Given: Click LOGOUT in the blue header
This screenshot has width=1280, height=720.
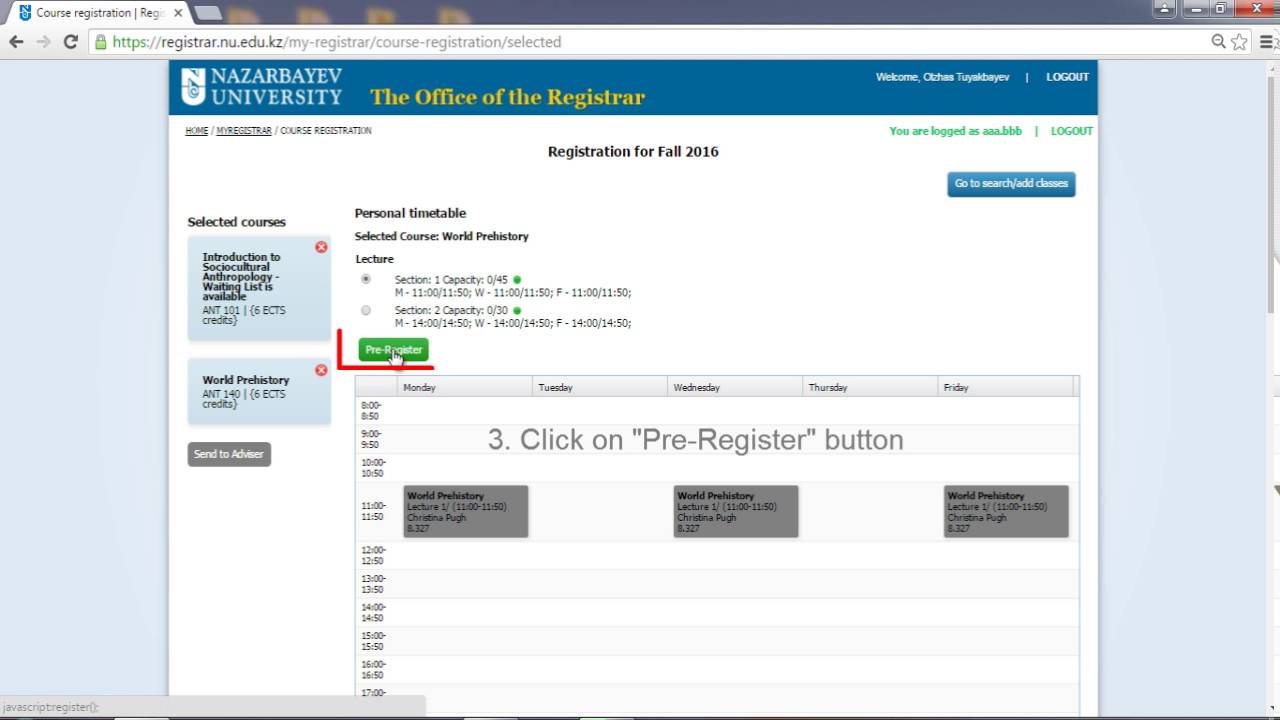Looking at the screenshot, I should [1067, 77].
